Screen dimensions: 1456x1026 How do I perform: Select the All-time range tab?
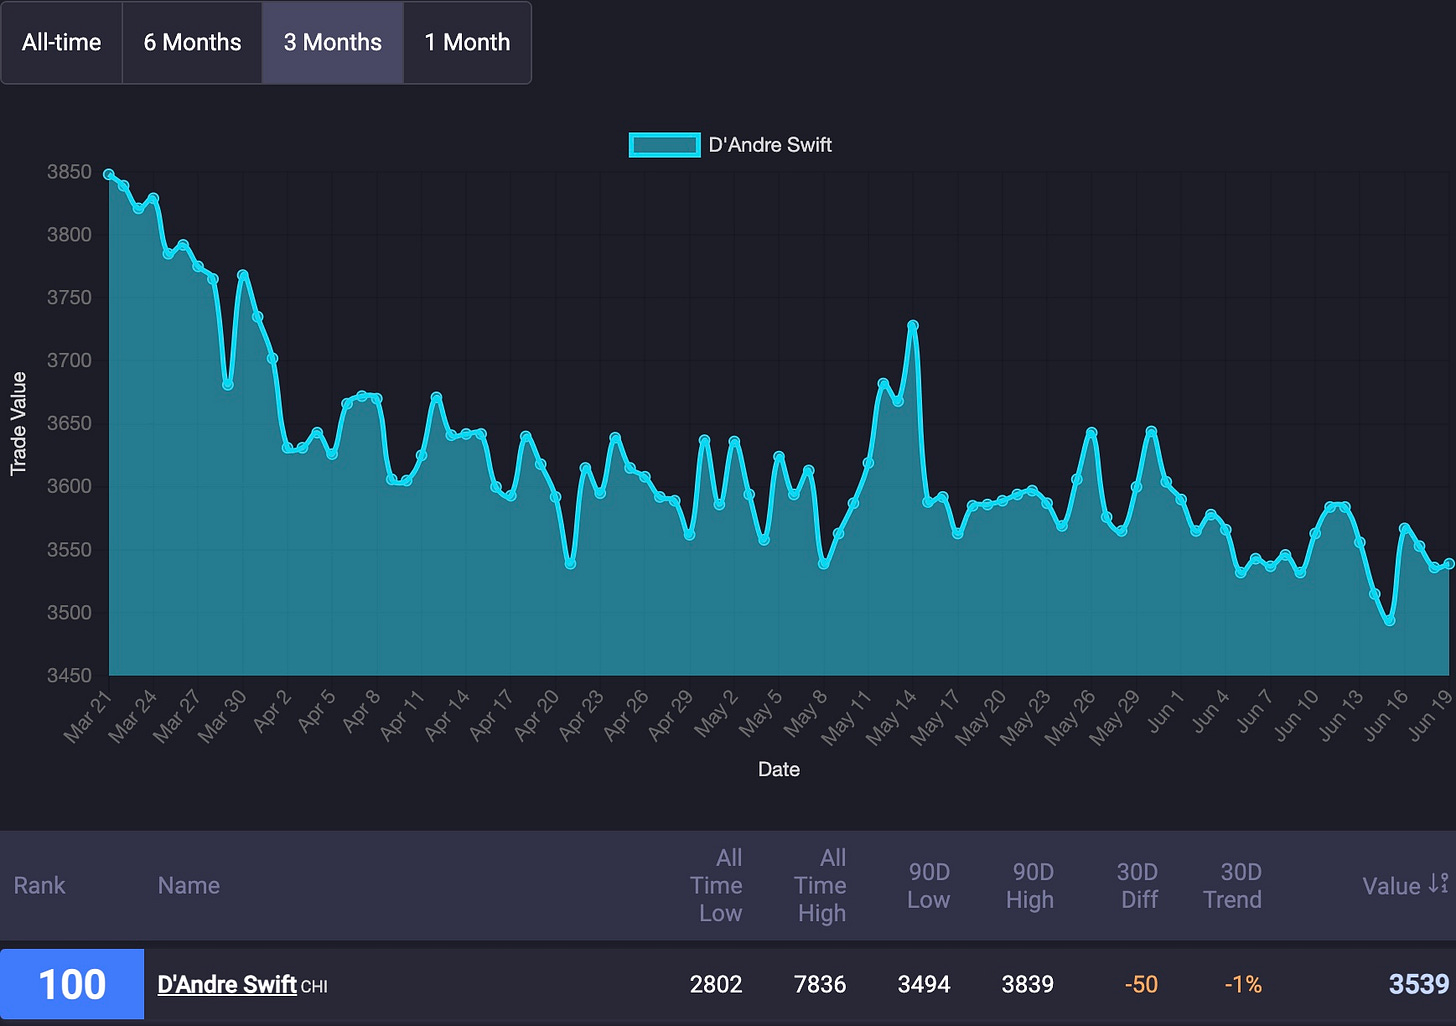62,42
